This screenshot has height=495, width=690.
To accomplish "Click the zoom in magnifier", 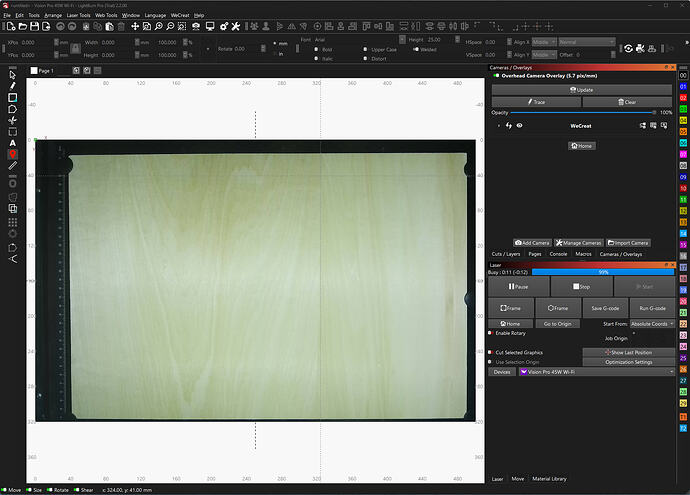I will 158,26.
